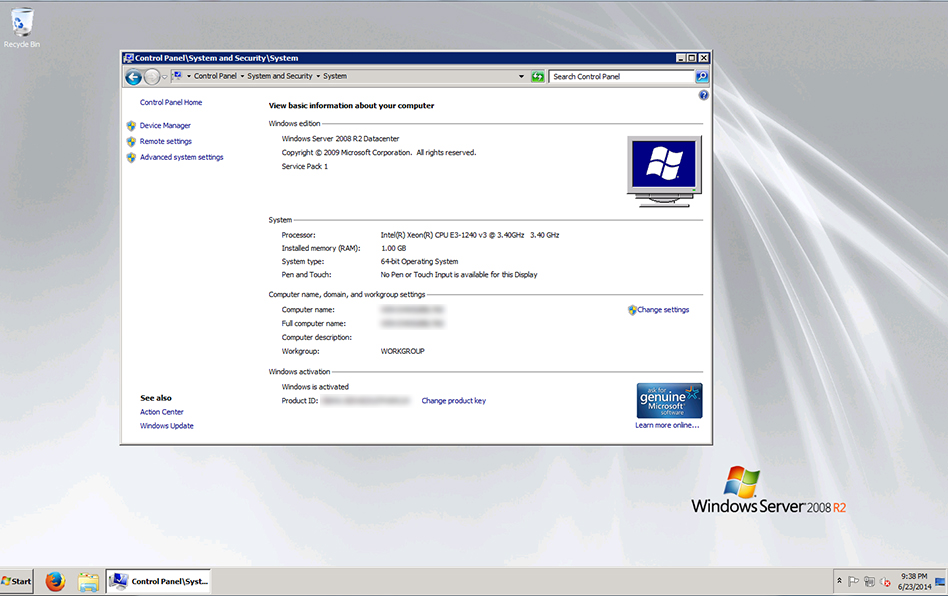The width and height of the screenshot is (948, 596).
Task: Click the Control Panel\Syst... taskbar button
Action: pos(158,581)
